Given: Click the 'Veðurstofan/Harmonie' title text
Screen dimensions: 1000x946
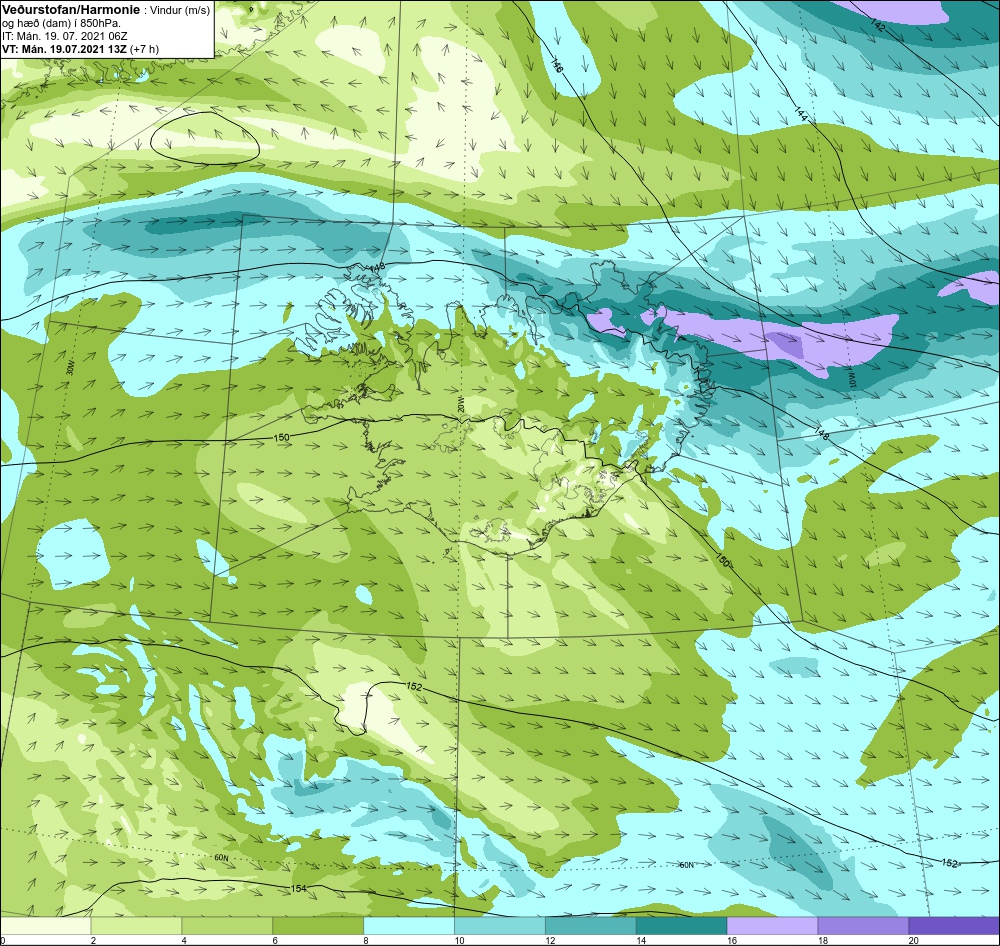Looking at the screenshot, I should 70,10.
